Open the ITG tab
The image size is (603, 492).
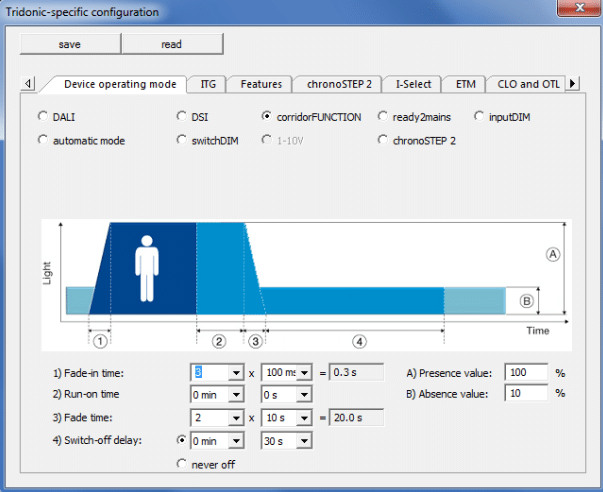pyautogui.click(x=208, y=84)
